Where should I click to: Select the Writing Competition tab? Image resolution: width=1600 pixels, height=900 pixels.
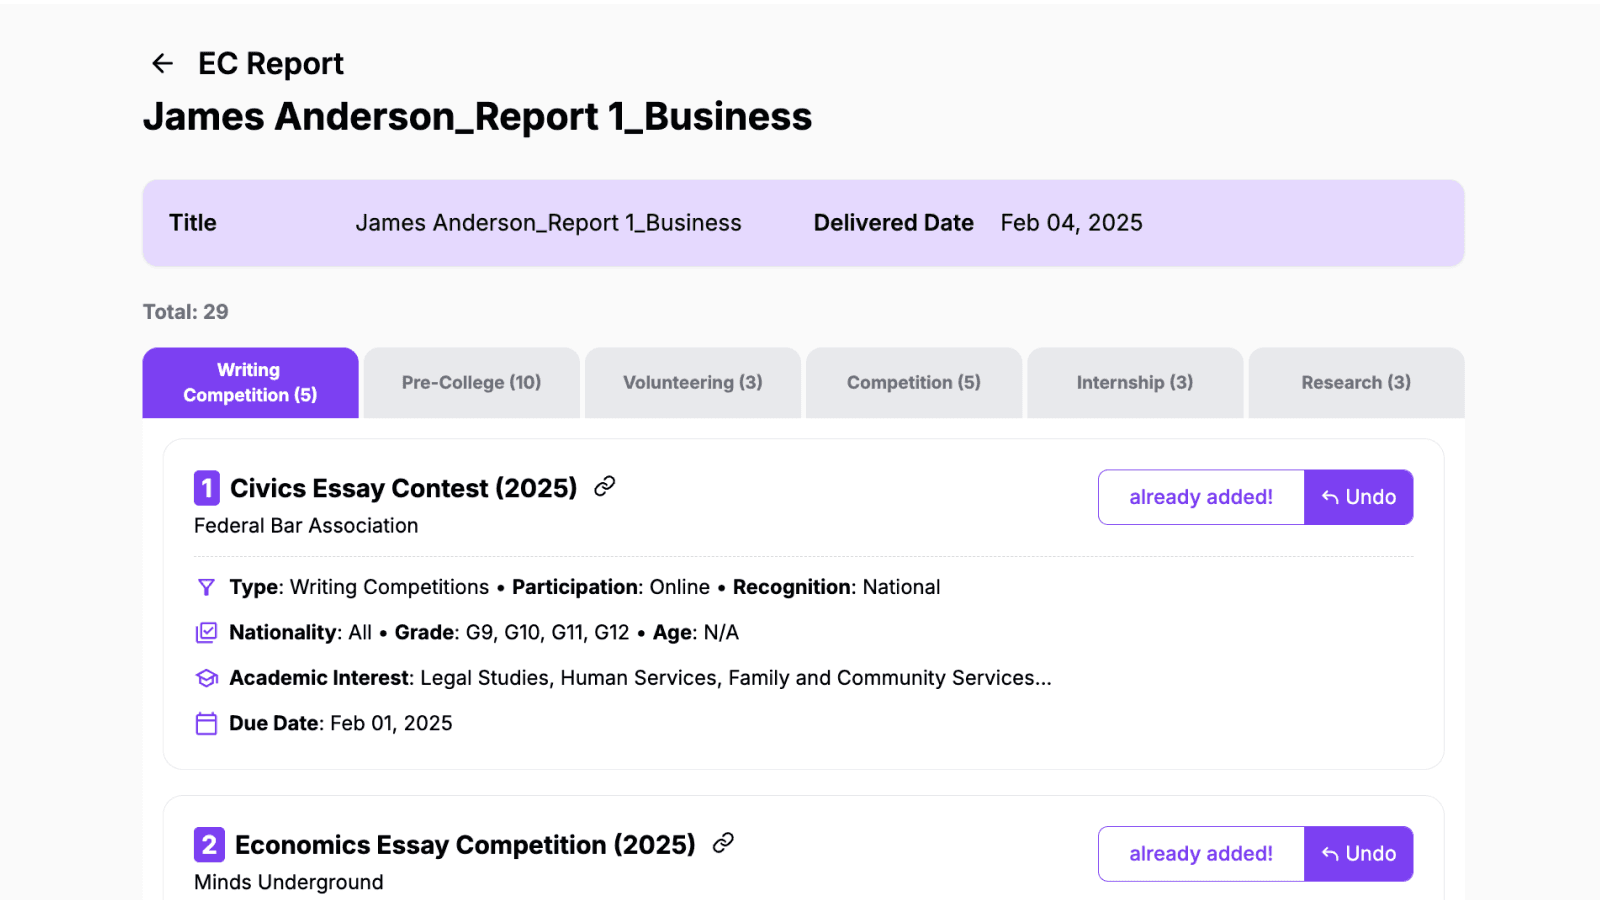tap(250, 382)
